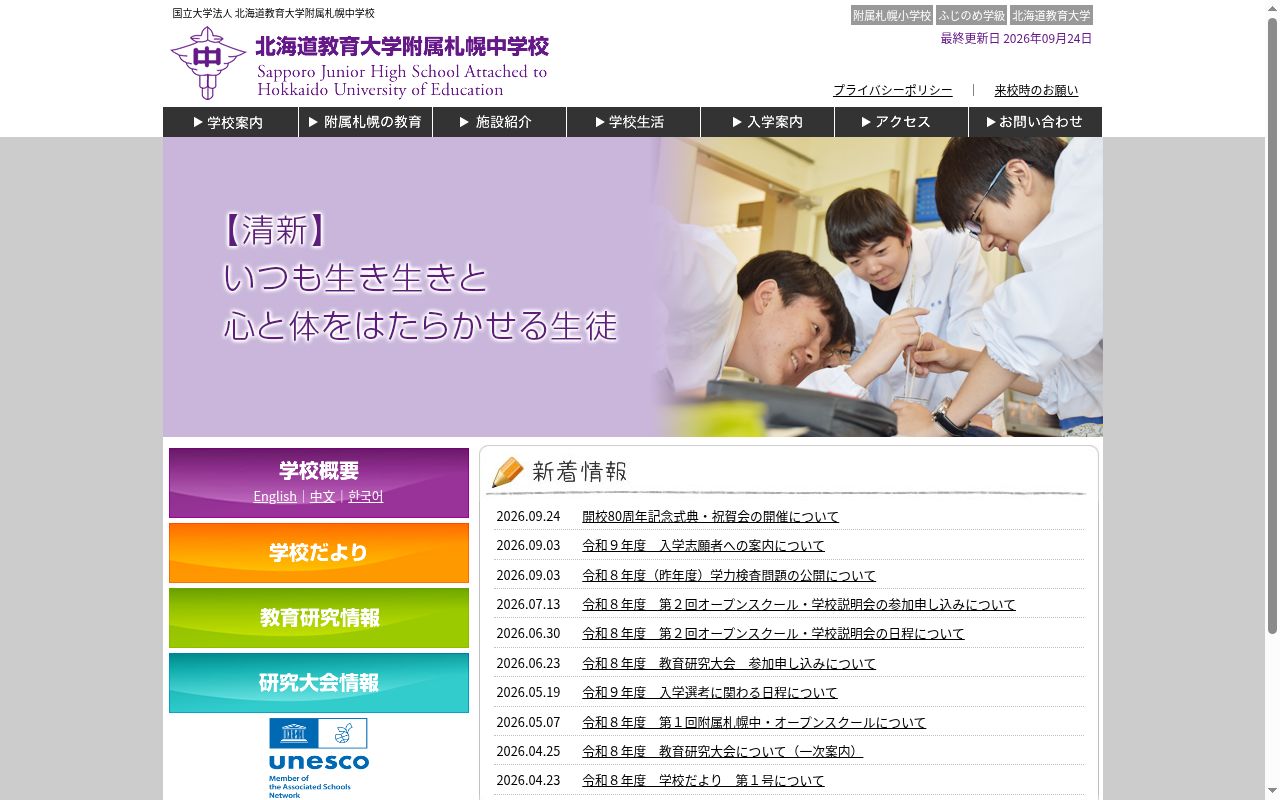This screenshot has height=800, width=1280.
Task: Click the school crest logo in the header
Action: pos(208,62)
